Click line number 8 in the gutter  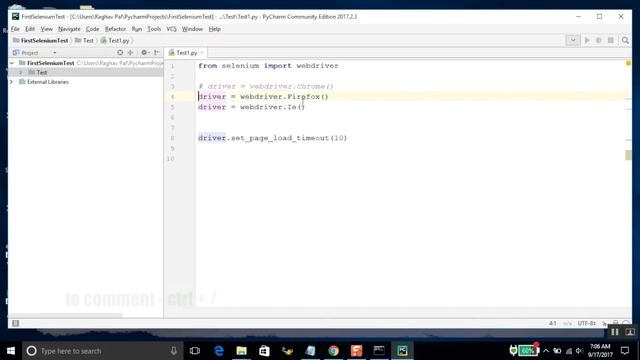tap(173, 138)
